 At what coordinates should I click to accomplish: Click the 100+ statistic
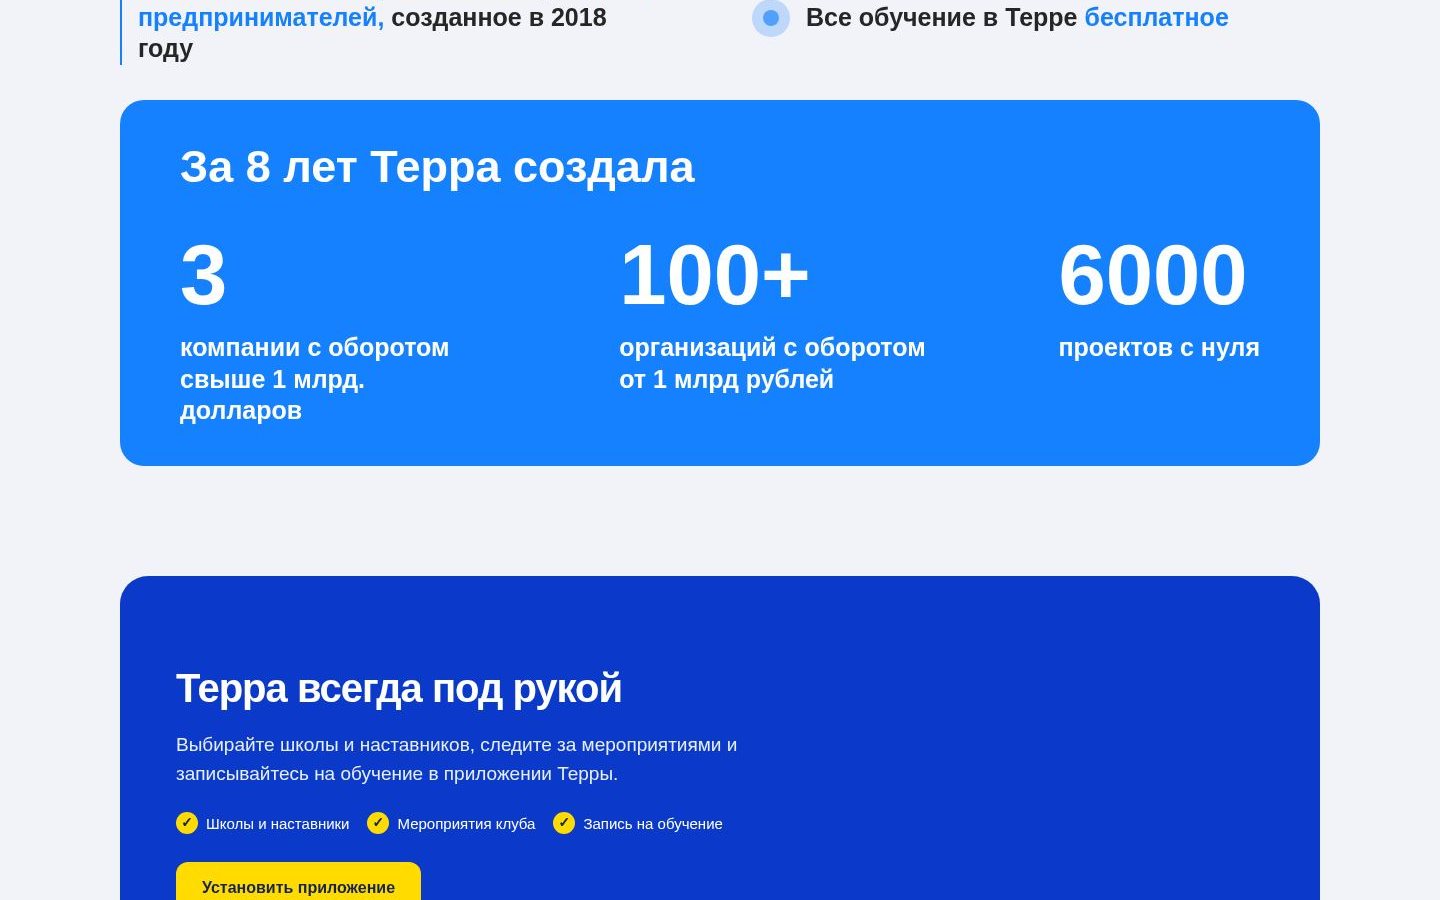click(714, 275)
